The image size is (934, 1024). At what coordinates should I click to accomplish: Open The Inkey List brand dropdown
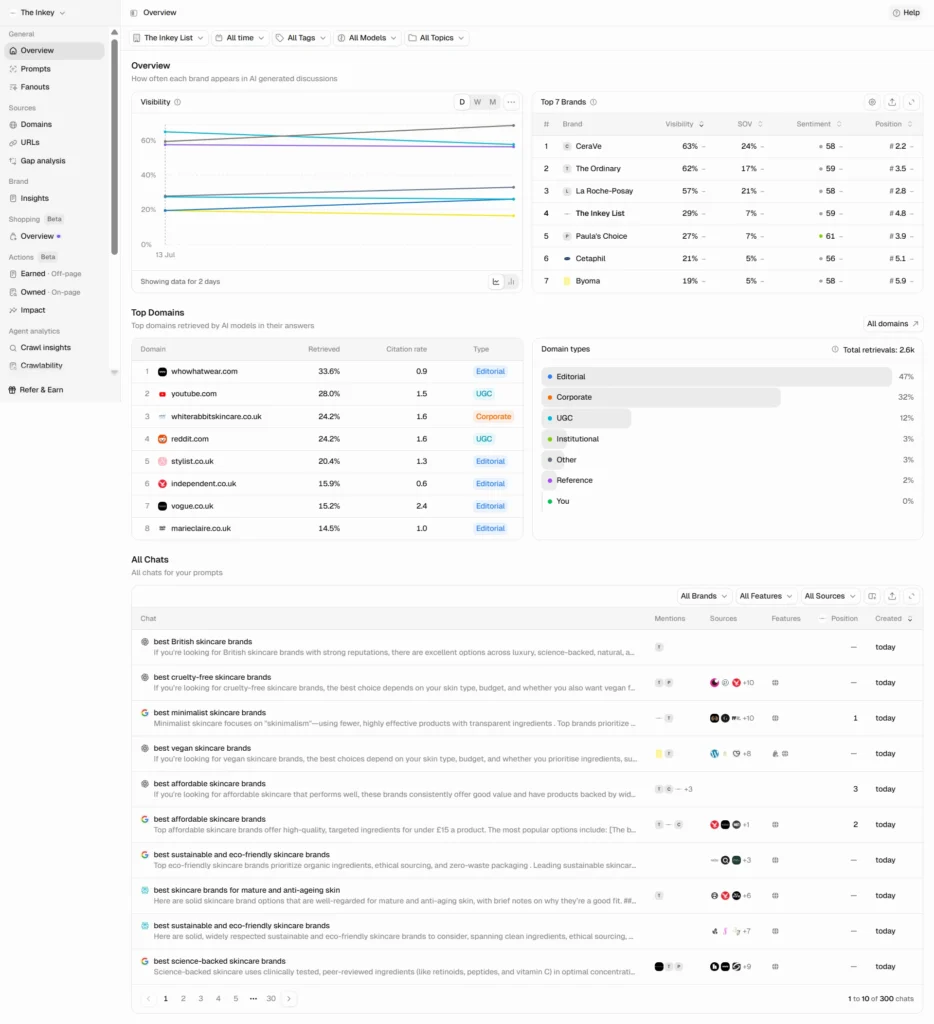point(169,38)
